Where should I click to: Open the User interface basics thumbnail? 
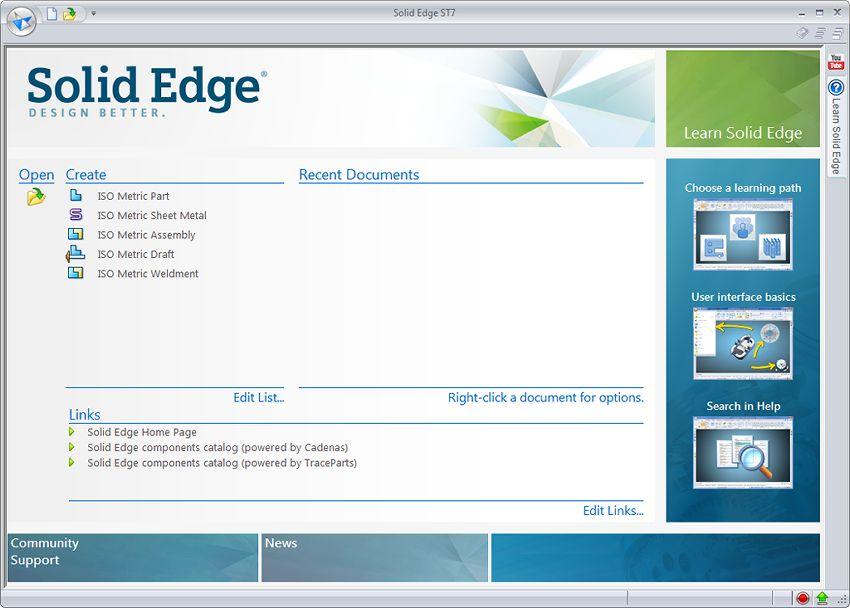pos(743,344)
